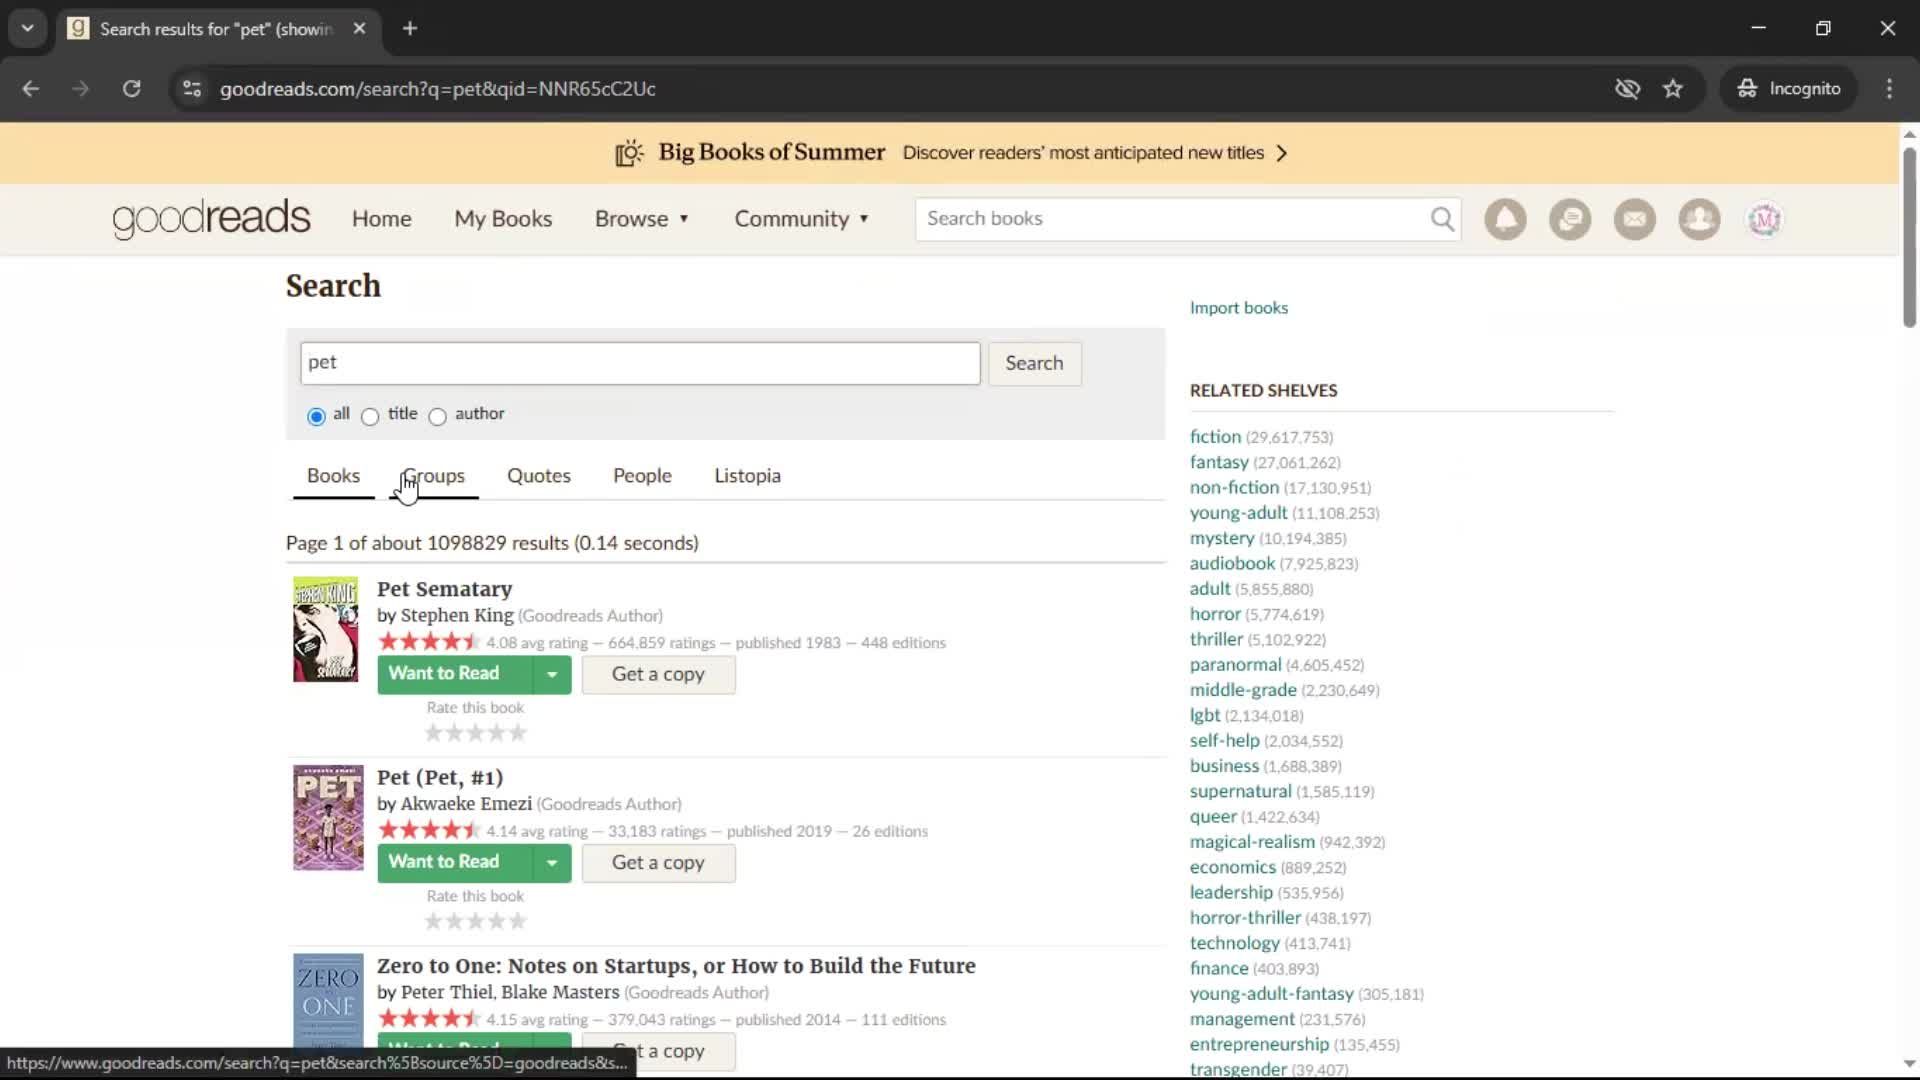View site information icon in address bar
This screenshot has width=1920, height=1080.
192,89
